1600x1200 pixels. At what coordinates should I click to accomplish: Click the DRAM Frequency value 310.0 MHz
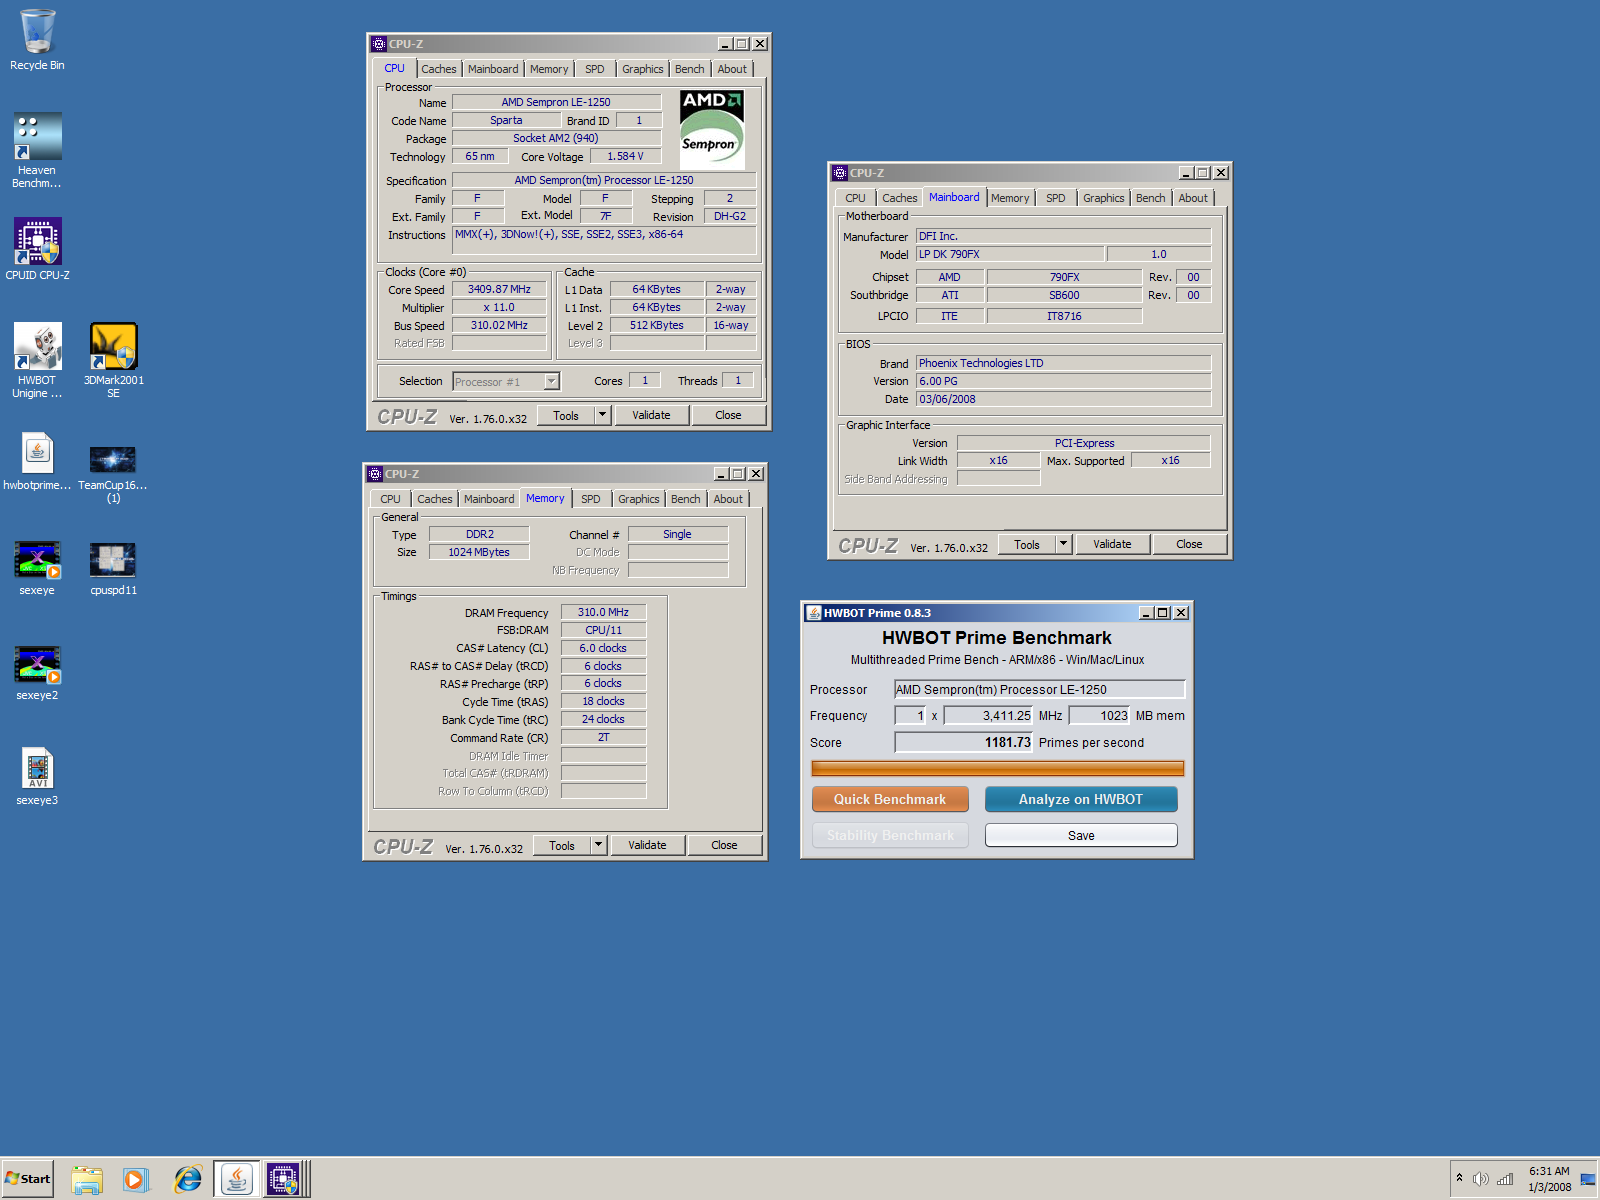[x=603, y=612]
